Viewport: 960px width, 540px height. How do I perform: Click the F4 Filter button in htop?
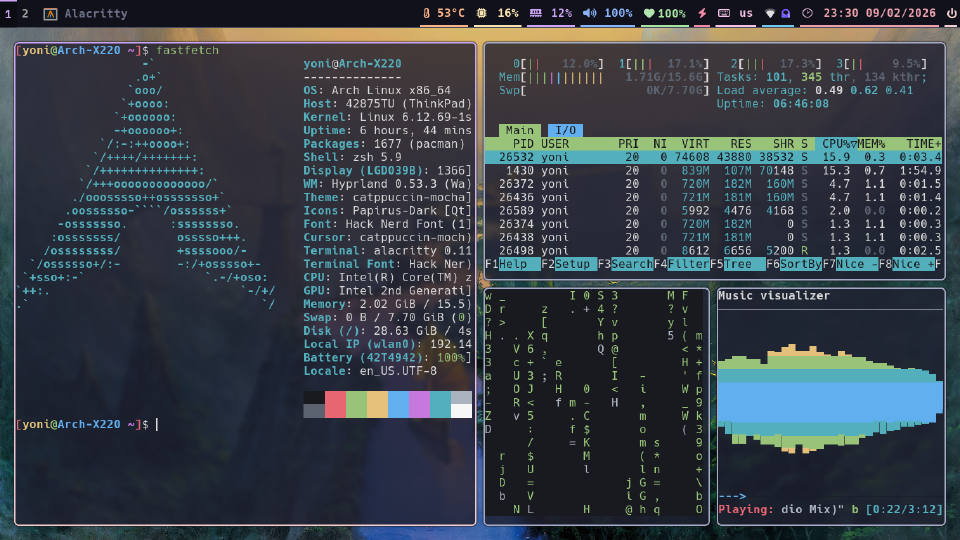pyautogui.click(x=681, y=264)
